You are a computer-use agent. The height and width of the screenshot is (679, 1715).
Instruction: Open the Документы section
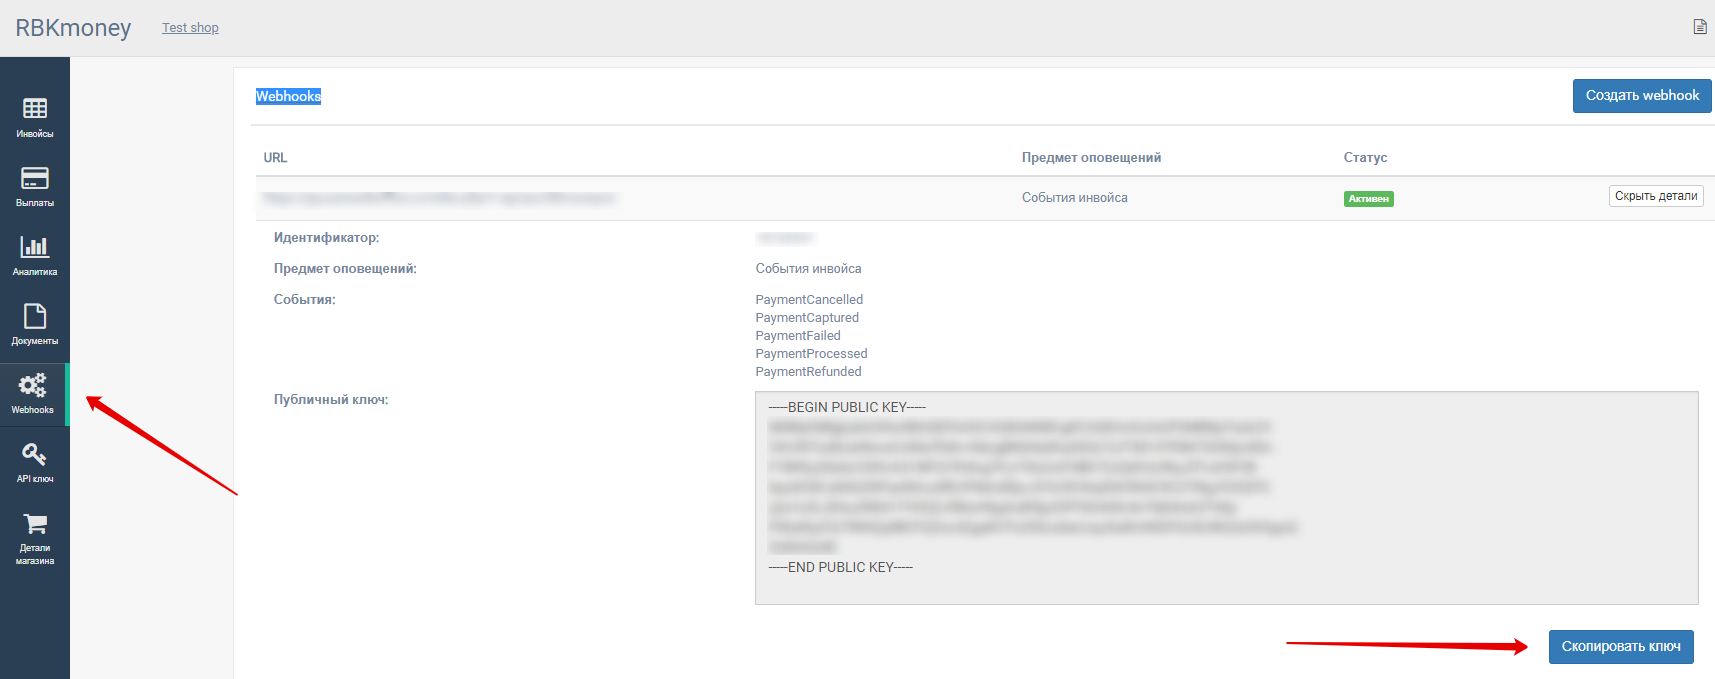[35, 324]
